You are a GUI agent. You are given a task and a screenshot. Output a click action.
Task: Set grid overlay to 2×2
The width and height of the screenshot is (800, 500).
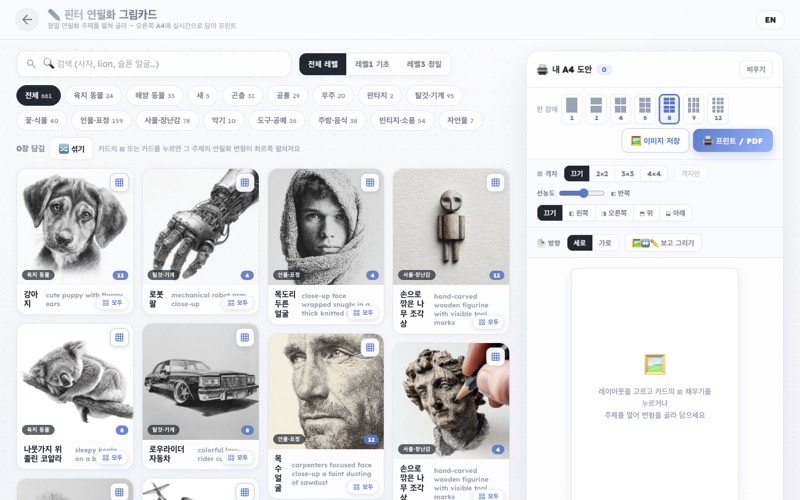[x=602, y=173]
